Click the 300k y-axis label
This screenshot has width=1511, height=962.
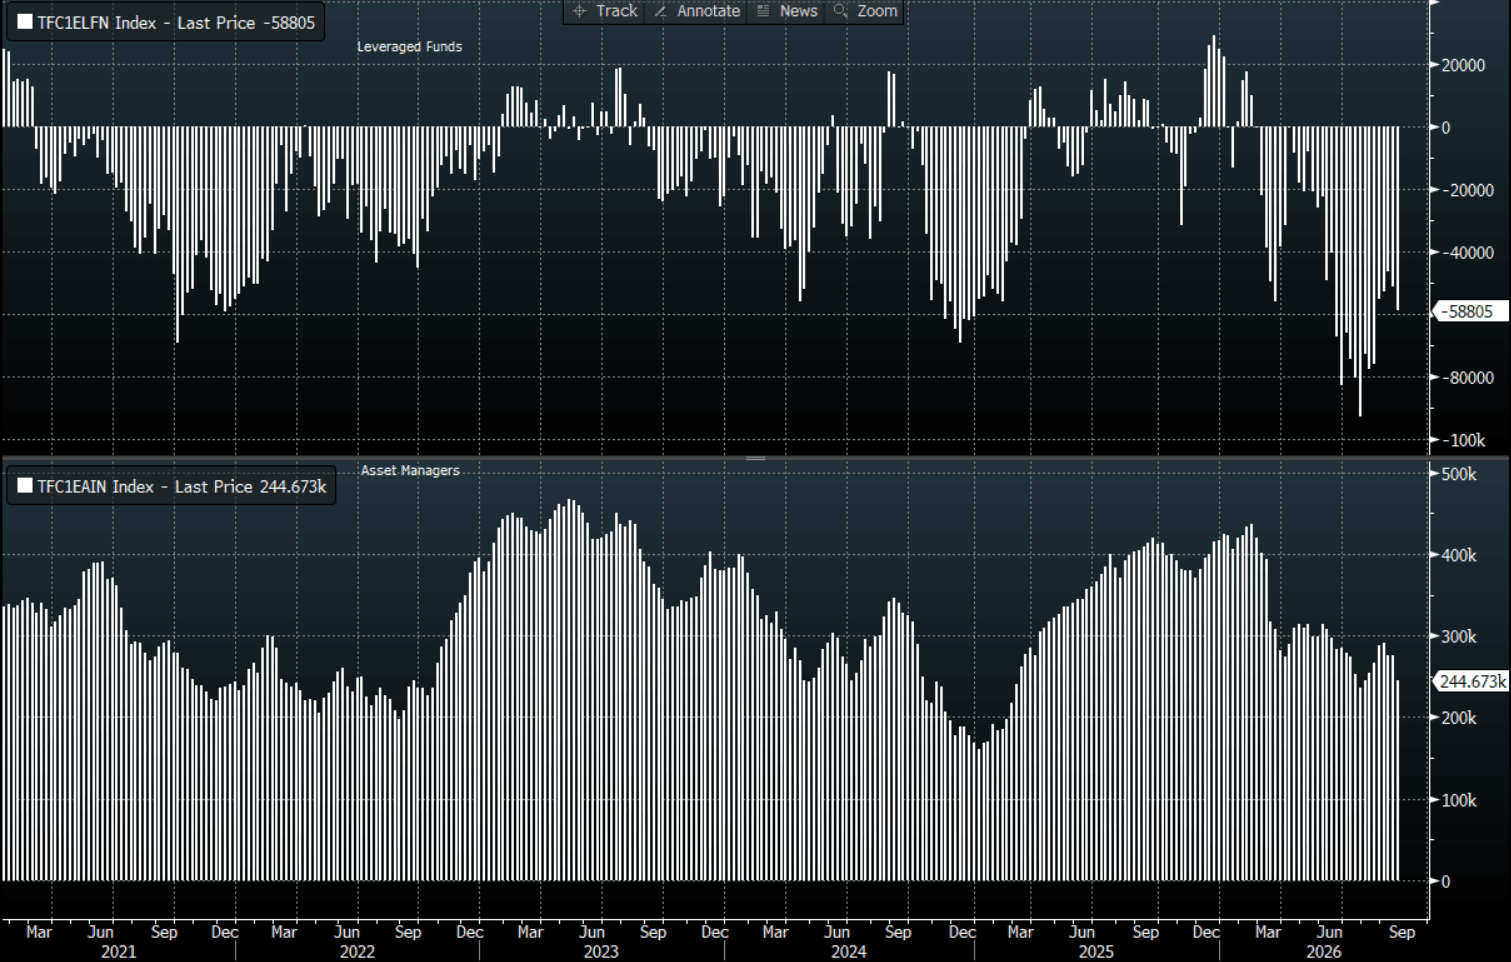click(x=1459, y=637)
